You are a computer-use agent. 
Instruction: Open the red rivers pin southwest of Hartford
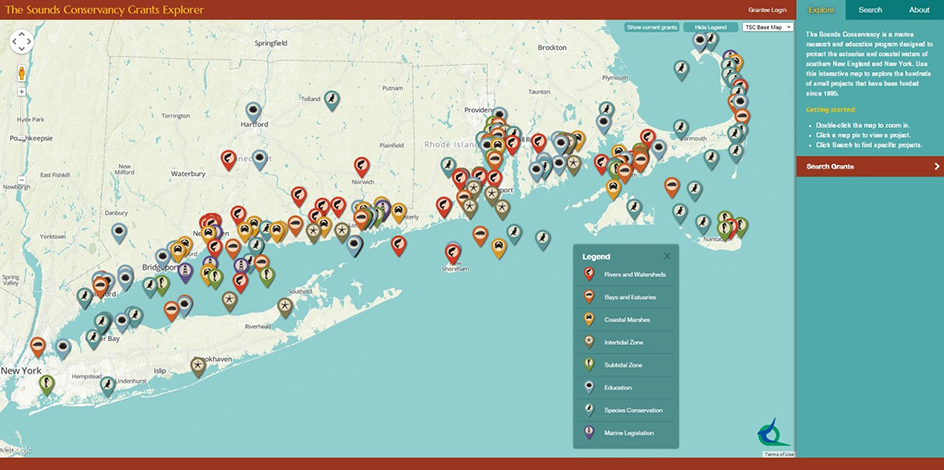pos(228,159)
